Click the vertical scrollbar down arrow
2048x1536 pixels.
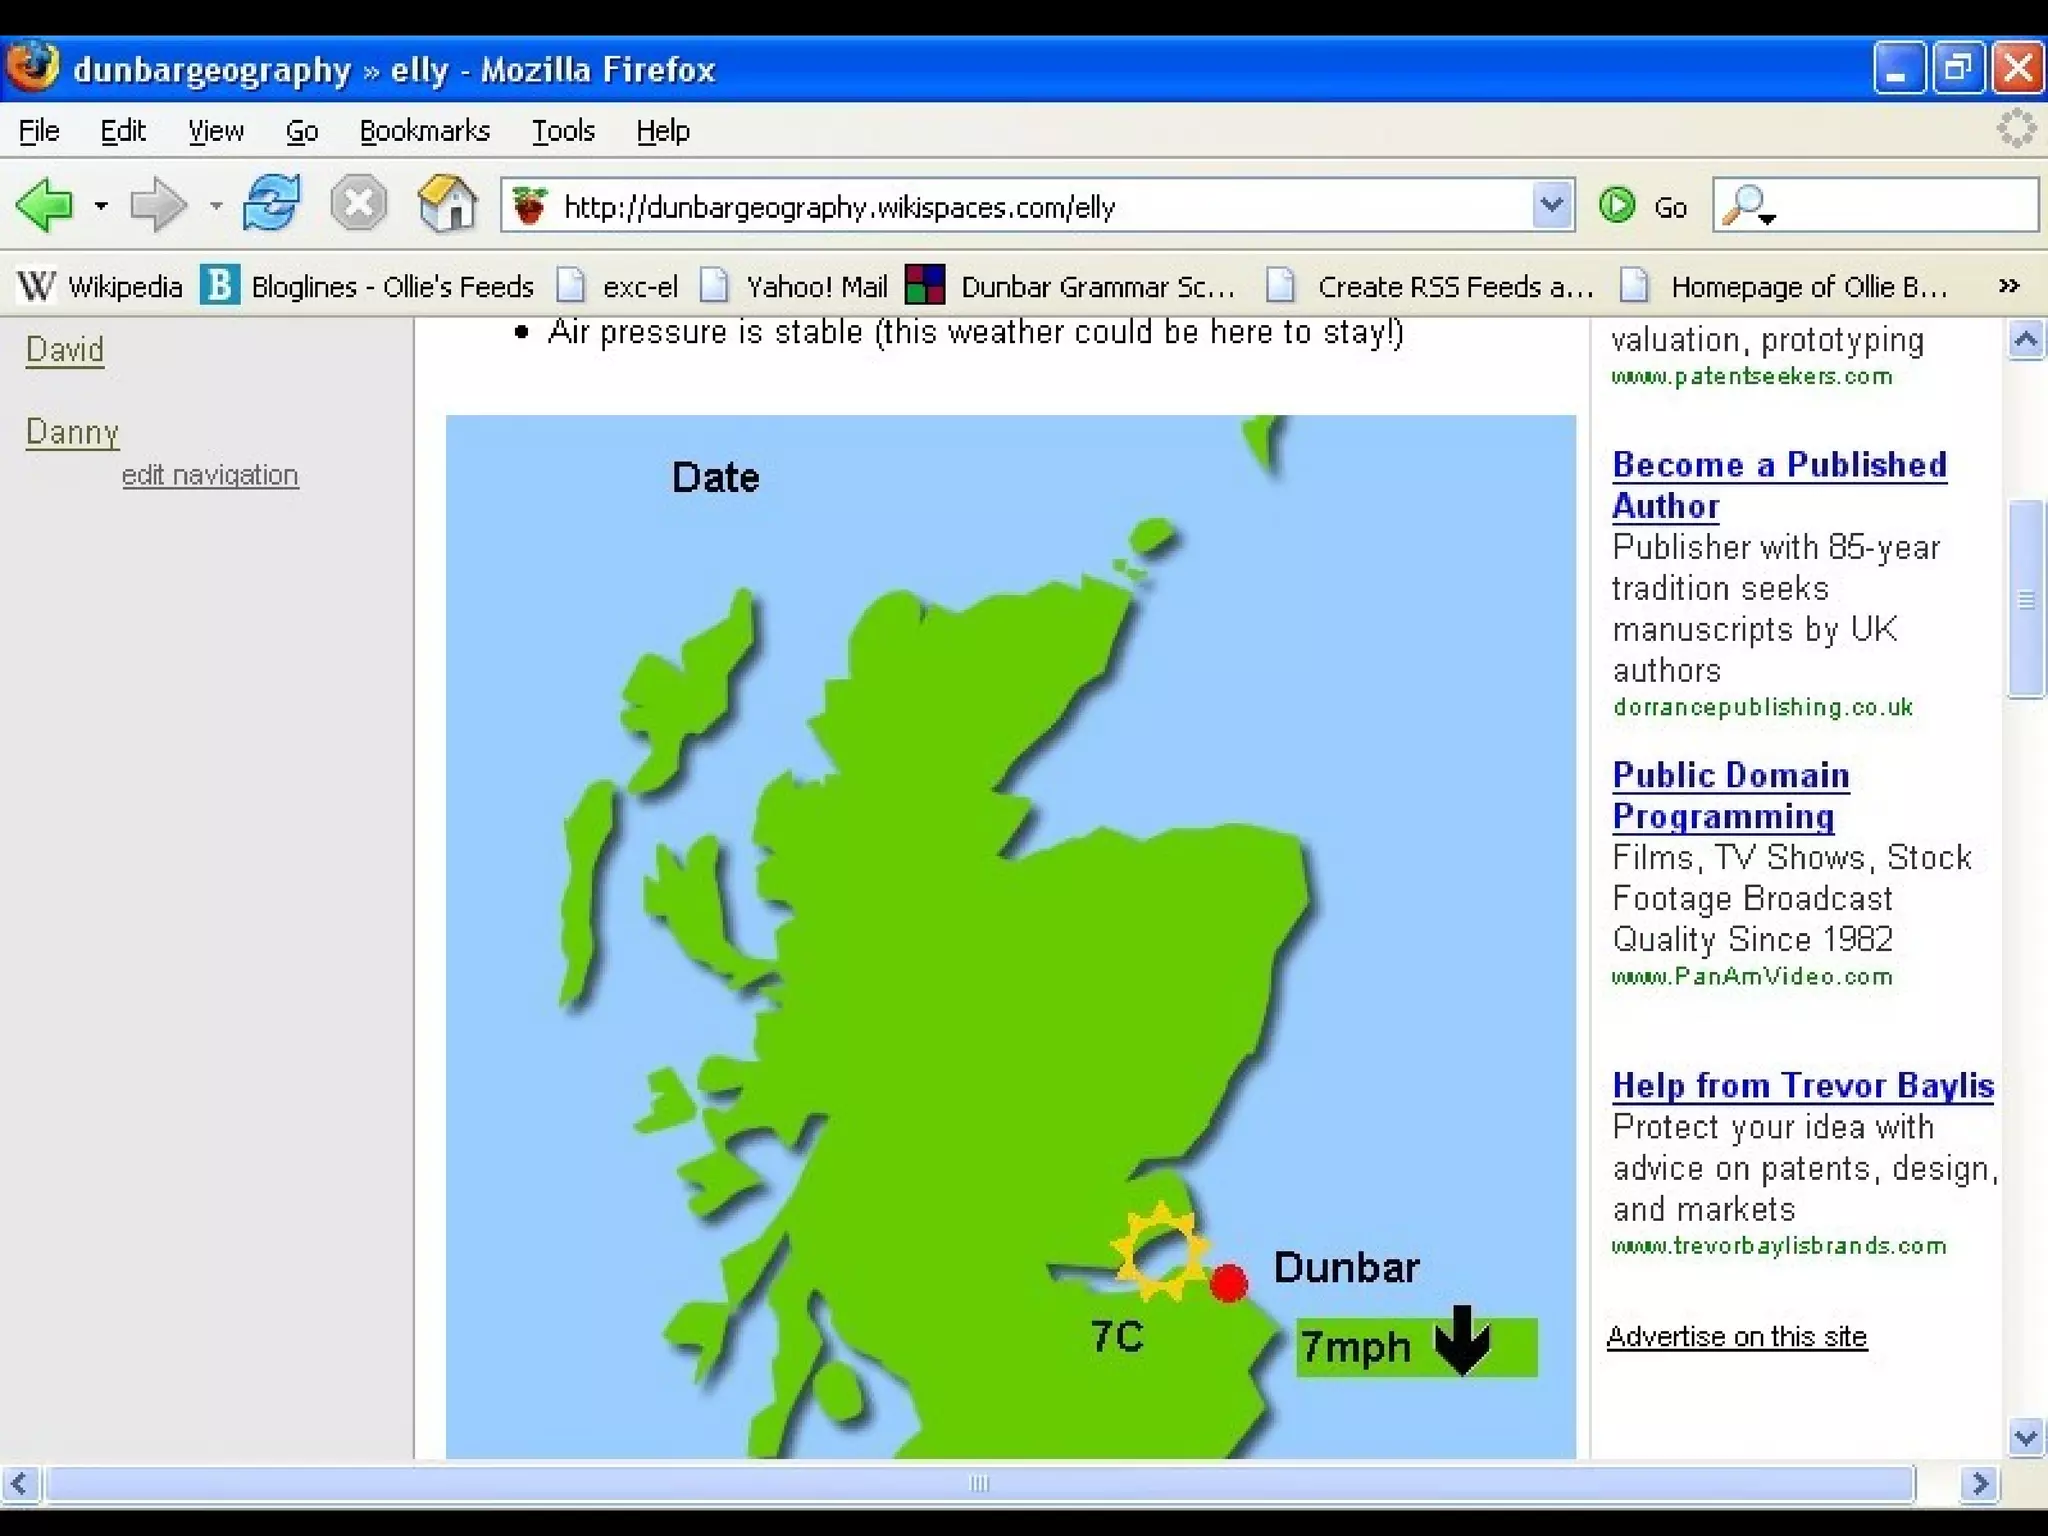click(2025, 1438)
